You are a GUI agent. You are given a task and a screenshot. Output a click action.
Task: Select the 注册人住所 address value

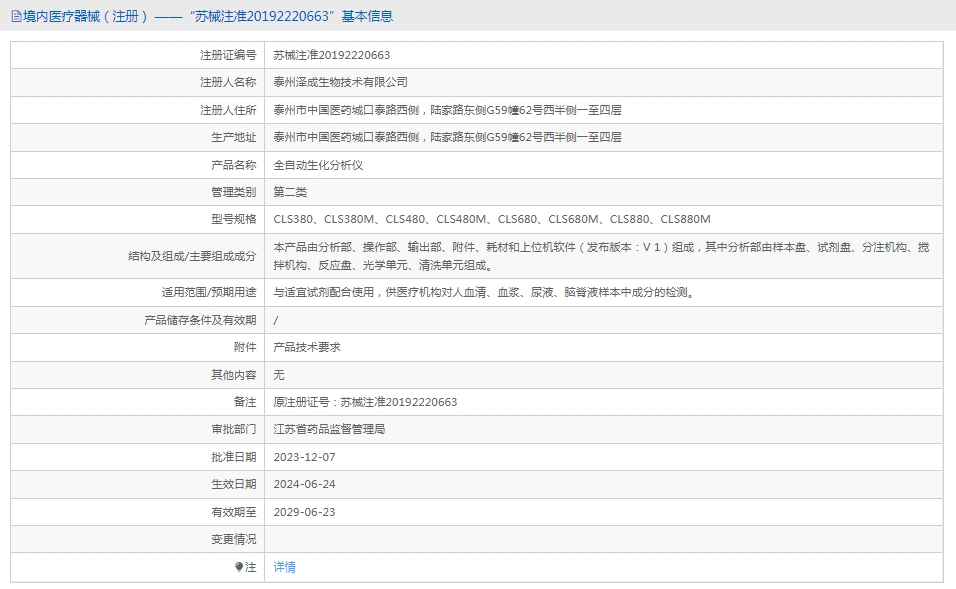(448, 110)
